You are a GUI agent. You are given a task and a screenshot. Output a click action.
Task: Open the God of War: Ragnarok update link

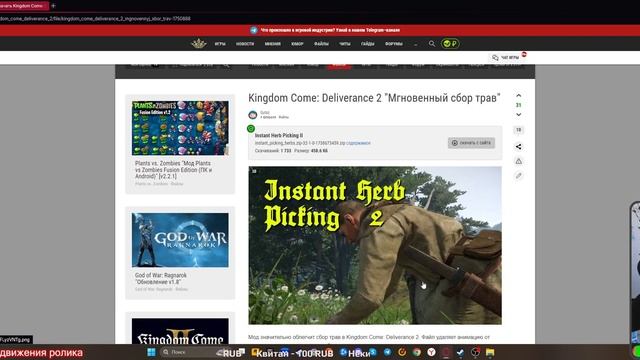(x=161, y=279)
